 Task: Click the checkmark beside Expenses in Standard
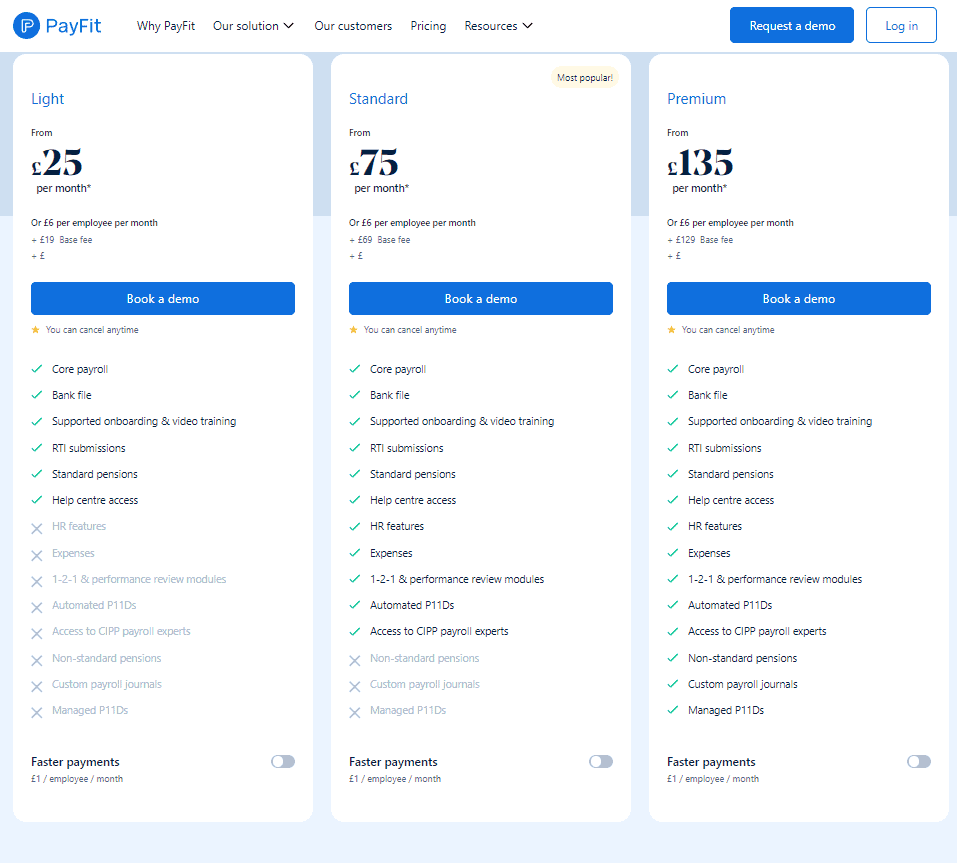[355, 553]
